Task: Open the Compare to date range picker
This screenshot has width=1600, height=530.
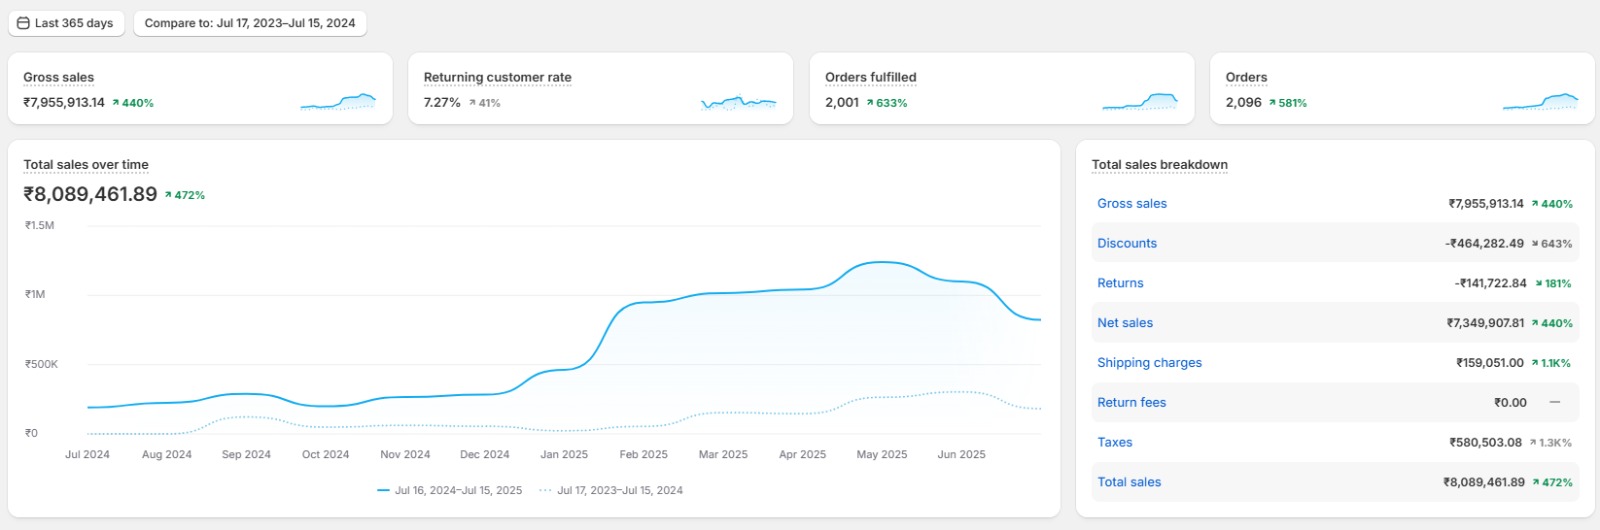Action: point(250,23)
